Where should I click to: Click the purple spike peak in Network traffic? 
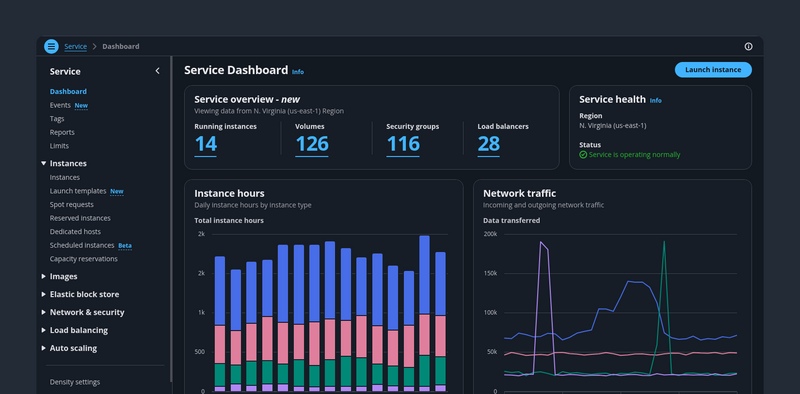[540, 242]
